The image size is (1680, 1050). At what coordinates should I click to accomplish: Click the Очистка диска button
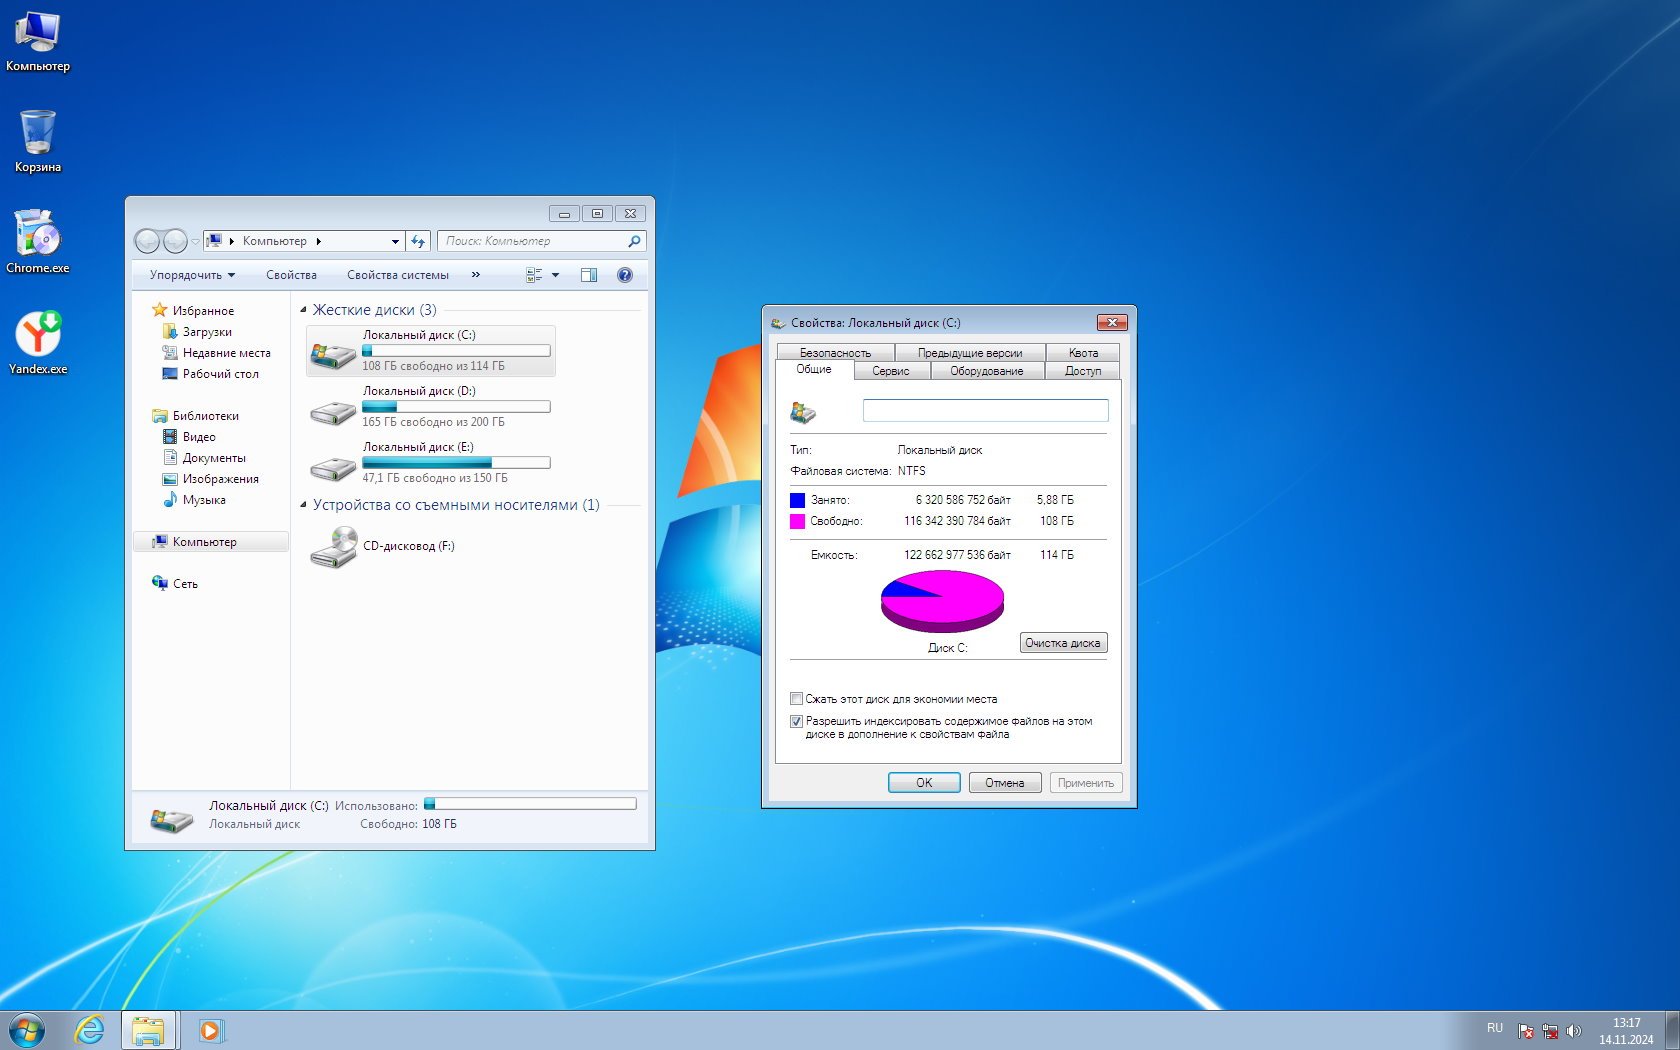1062,643
